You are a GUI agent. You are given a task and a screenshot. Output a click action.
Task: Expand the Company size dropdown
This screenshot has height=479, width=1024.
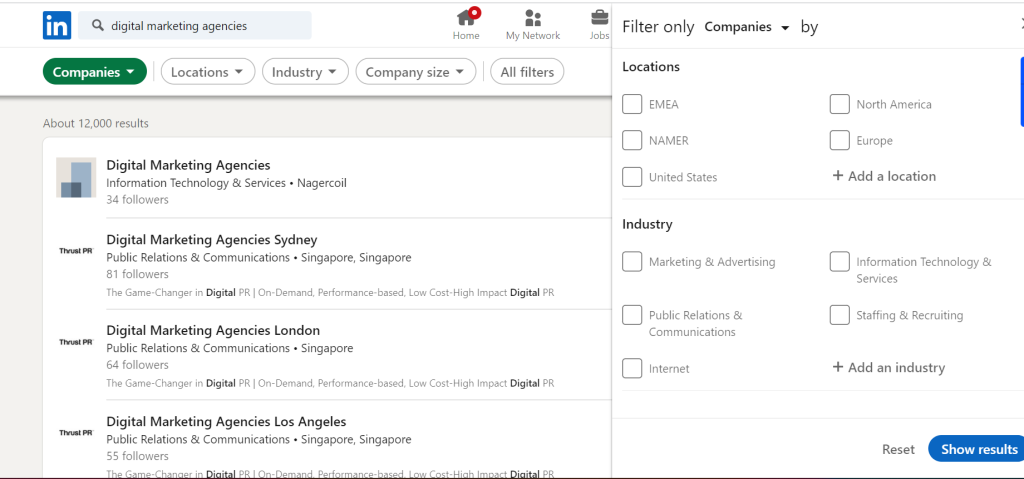pos(415,72)
